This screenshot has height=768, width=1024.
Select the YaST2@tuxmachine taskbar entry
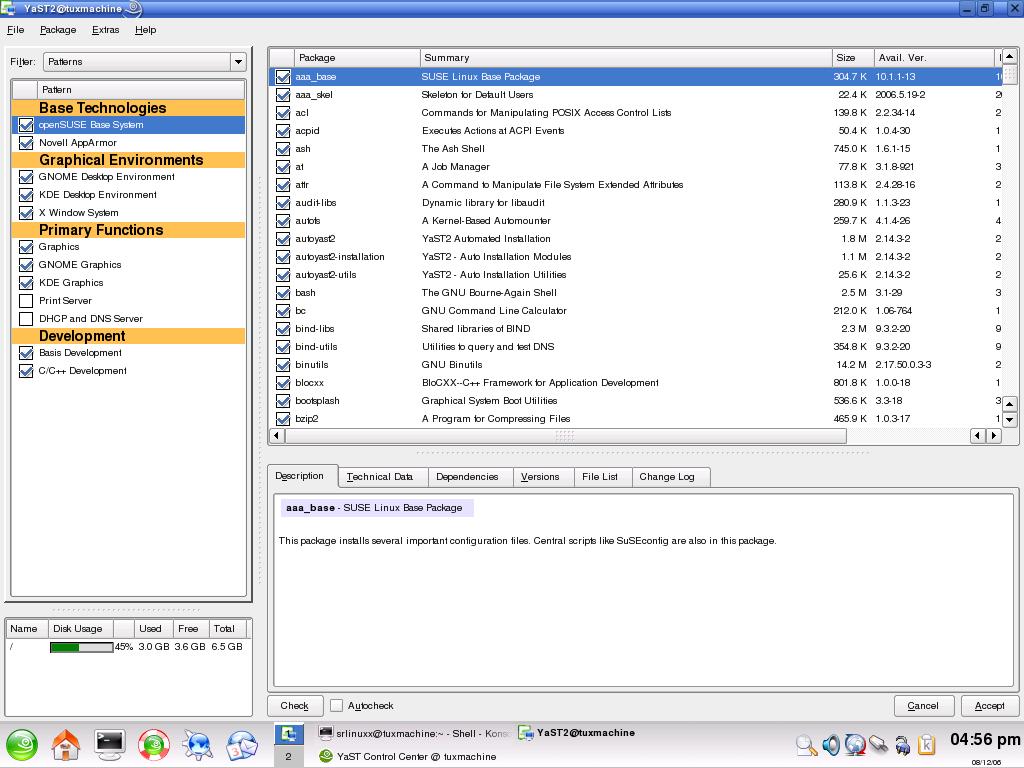(577, 733)
